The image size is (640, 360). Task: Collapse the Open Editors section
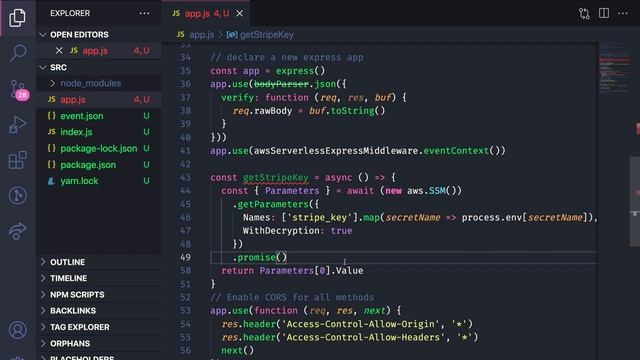[x=99, y=35]
